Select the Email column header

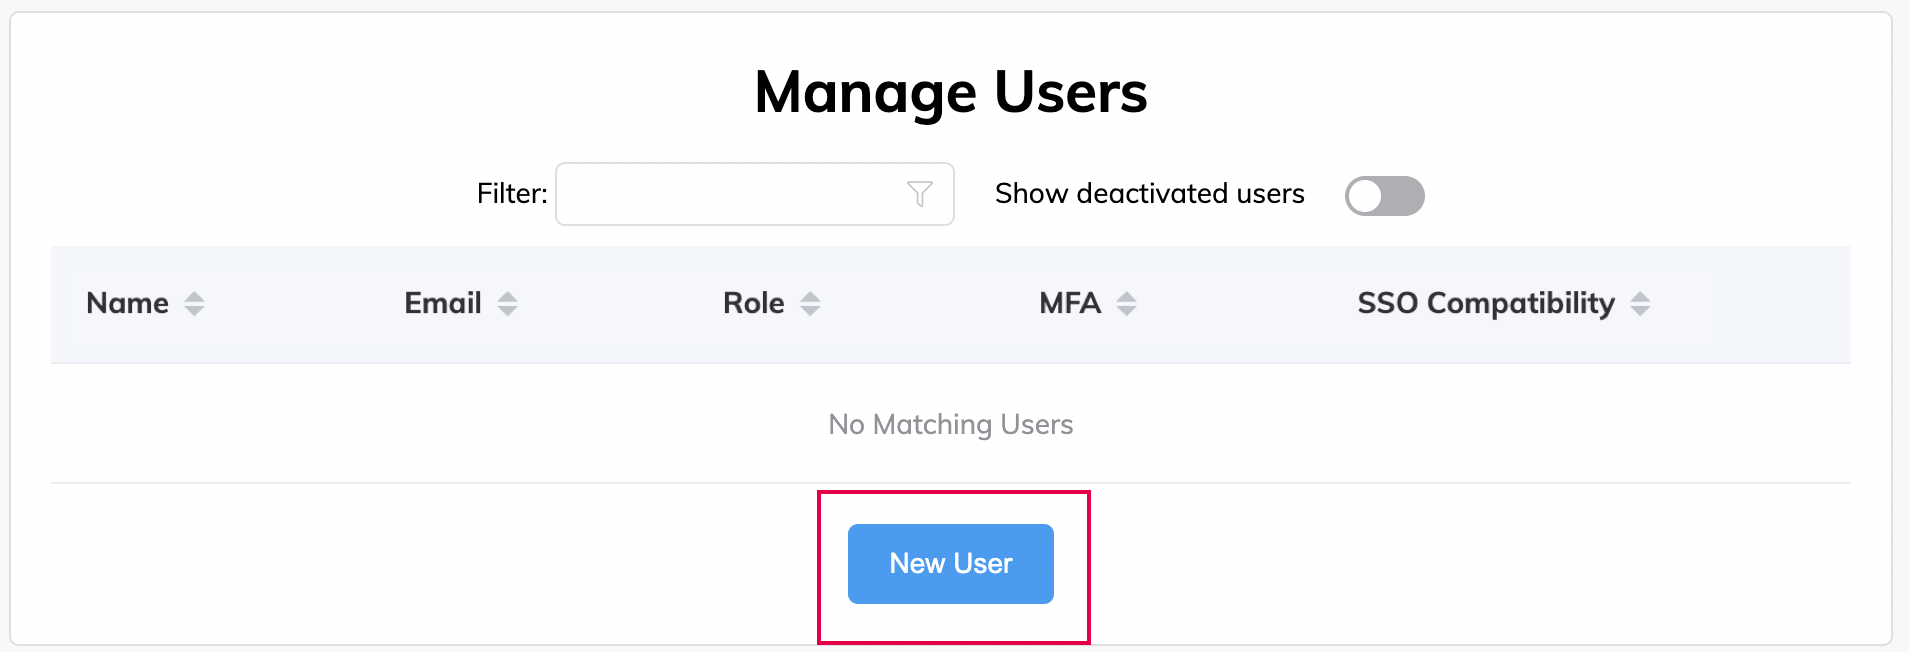point(441,303)
